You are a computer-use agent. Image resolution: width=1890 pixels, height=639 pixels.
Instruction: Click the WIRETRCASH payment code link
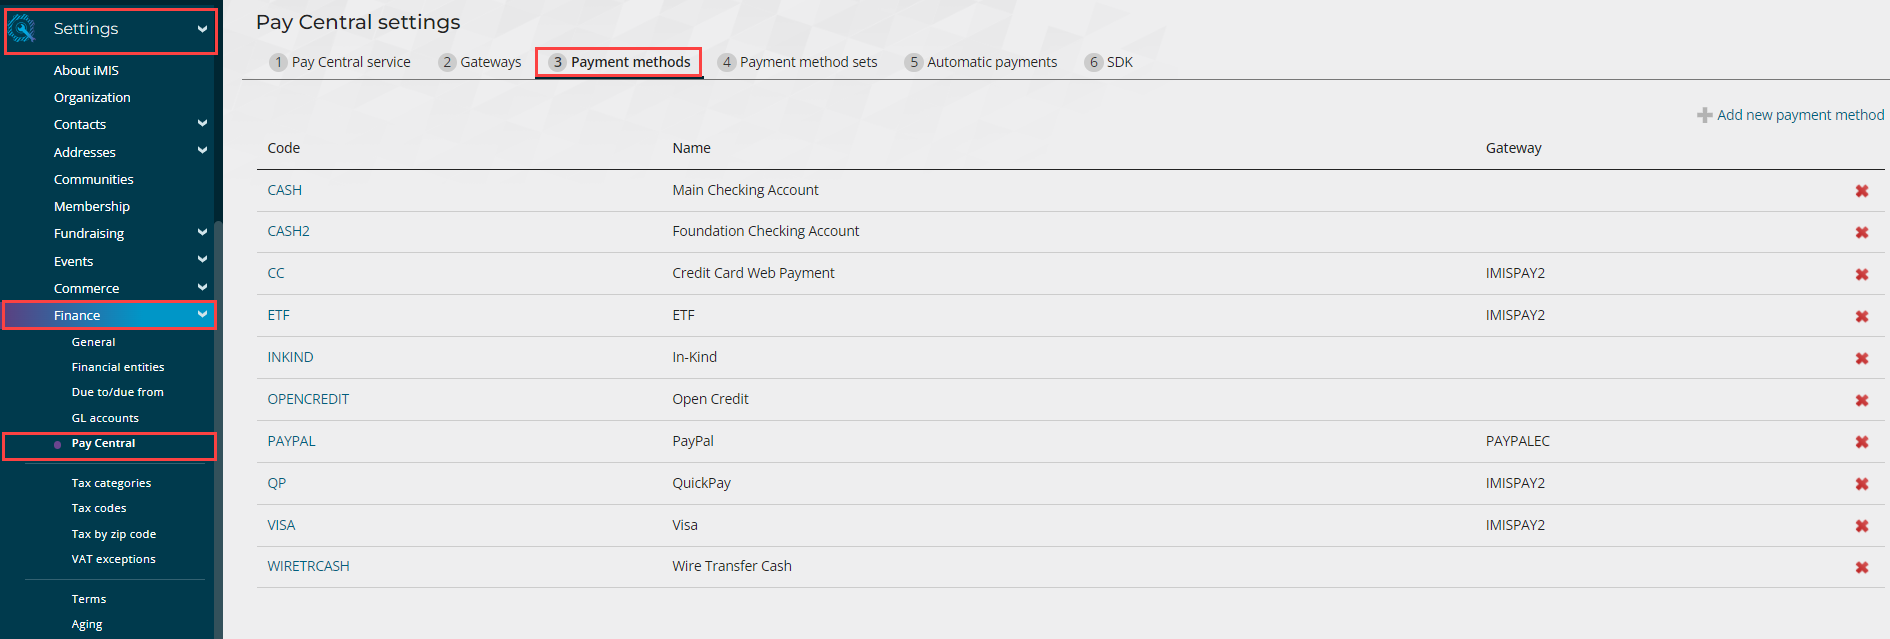tap(308, 566)
